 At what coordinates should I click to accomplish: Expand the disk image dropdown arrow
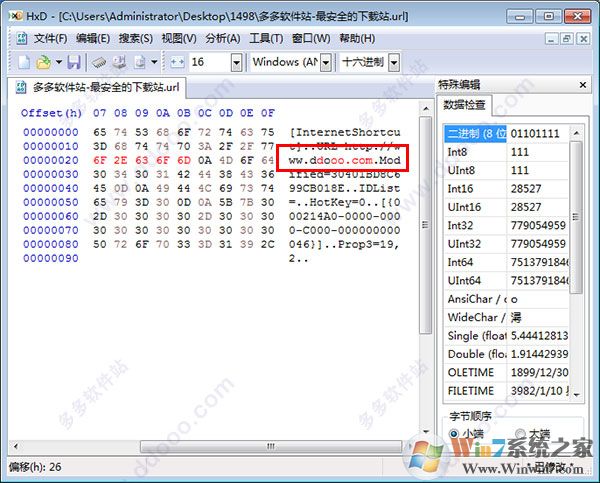click(154, 62)
